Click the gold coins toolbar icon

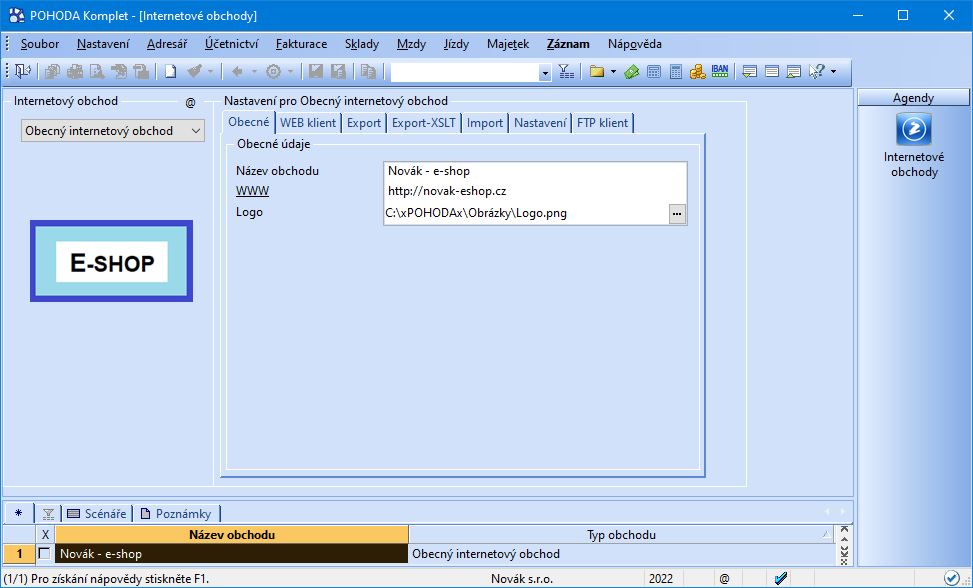pyautogui.click(x=697, y=72)
